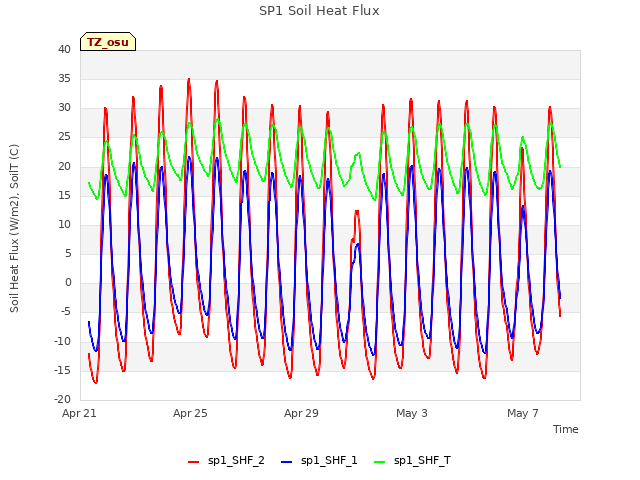Click the 25 y-axis tick label

click(x=64, y=137)
